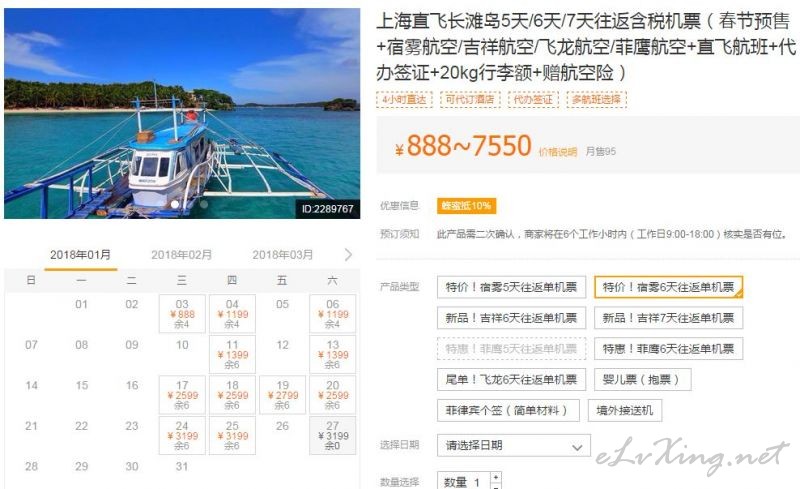Click the quantity input field
800x489 pixels.
464,481
